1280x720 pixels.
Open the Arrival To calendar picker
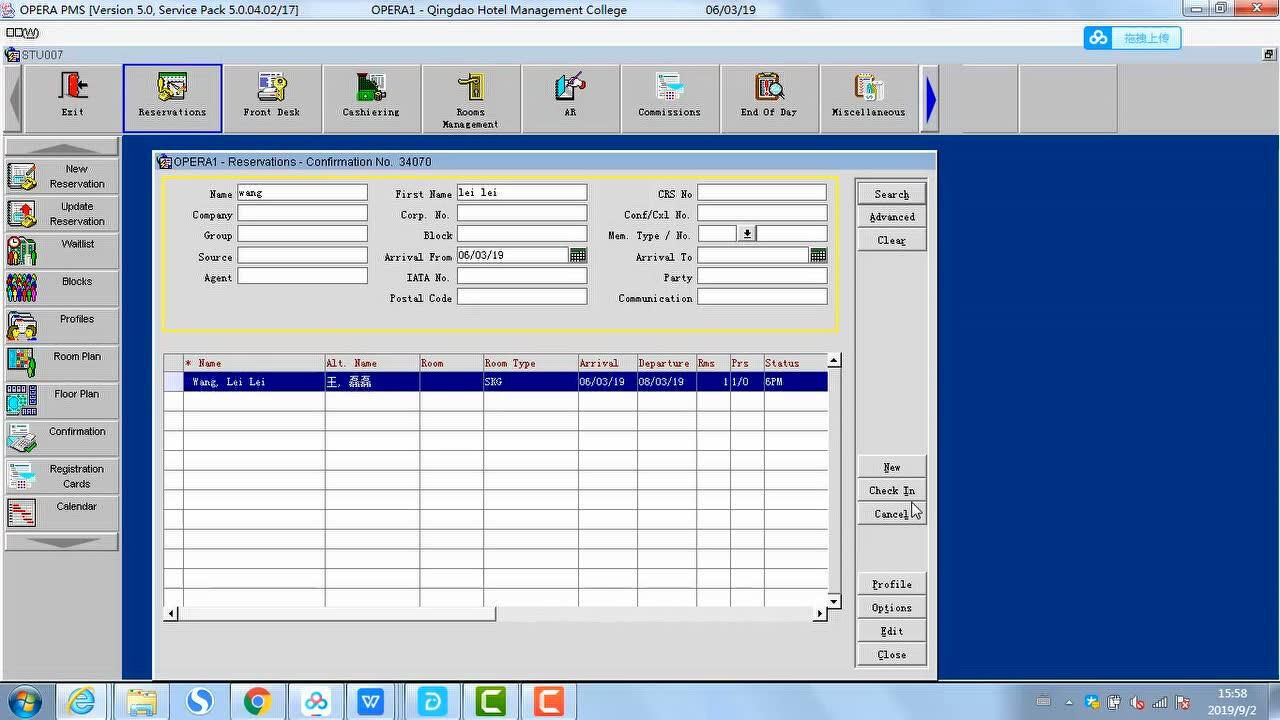click(x=818, y=256)
